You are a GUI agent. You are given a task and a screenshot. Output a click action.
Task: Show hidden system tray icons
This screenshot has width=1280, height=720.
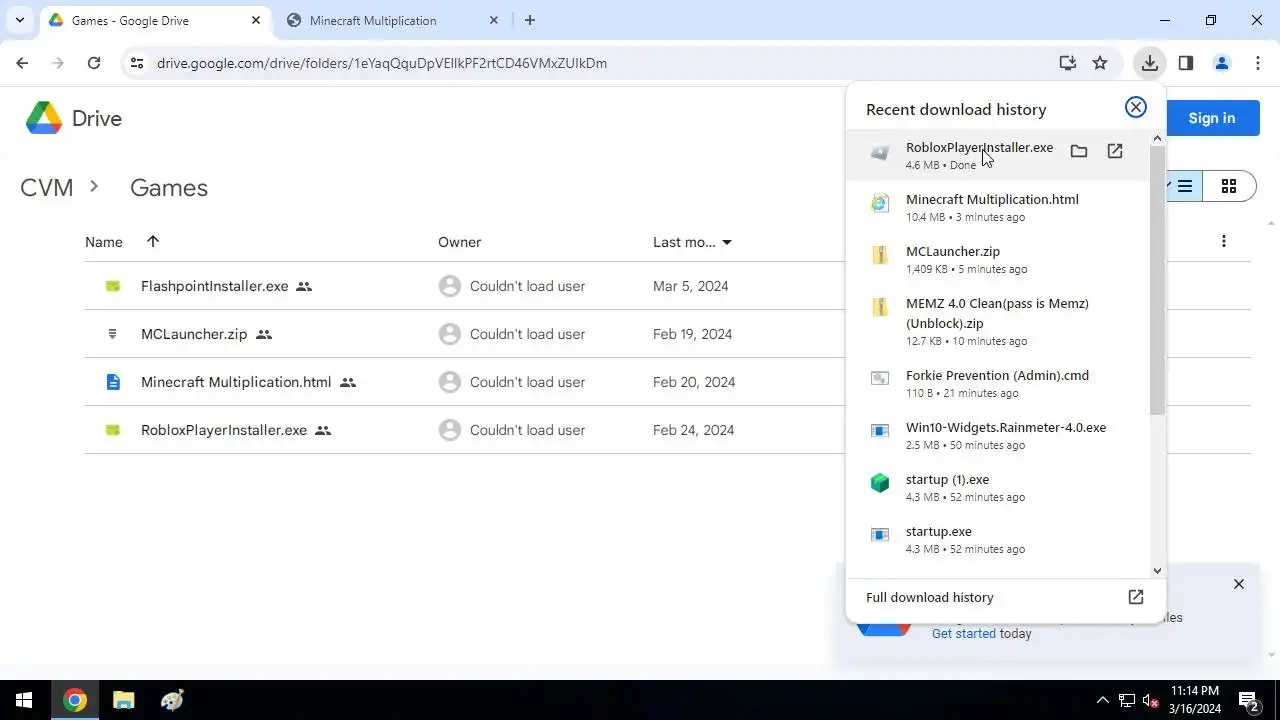[1103, 700]
